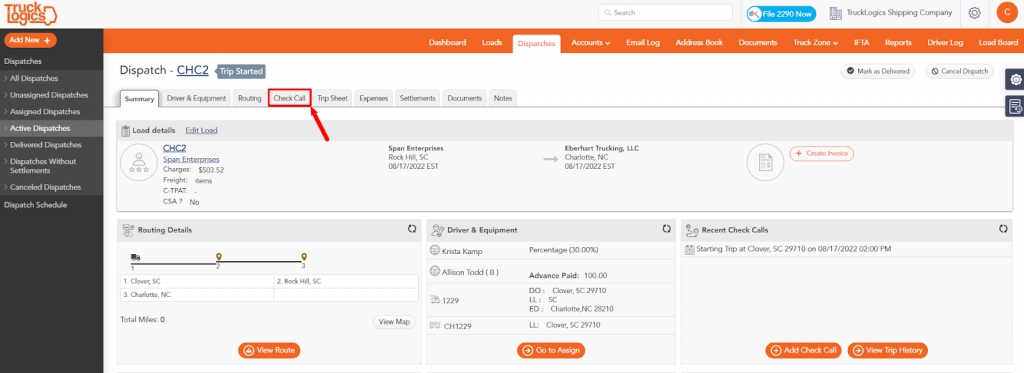Click the Driver & Equipment header icon

[x=438, y=230]
